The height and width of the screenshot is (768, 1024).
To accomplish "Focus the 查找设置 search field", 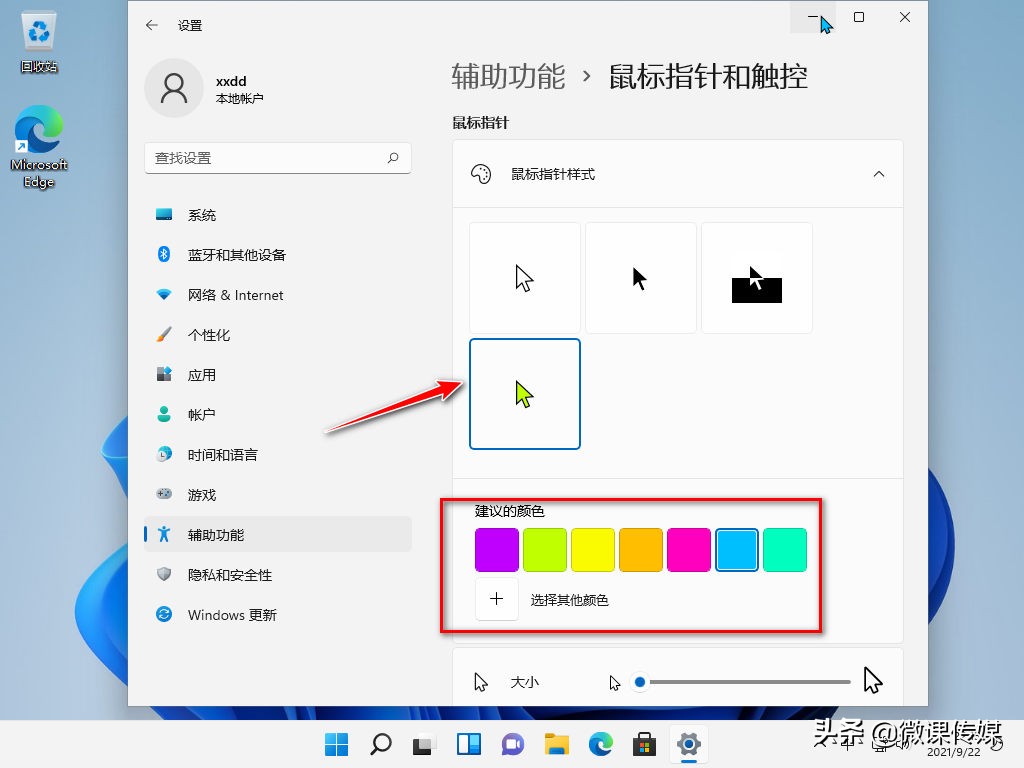I will (x=278, y=157).
